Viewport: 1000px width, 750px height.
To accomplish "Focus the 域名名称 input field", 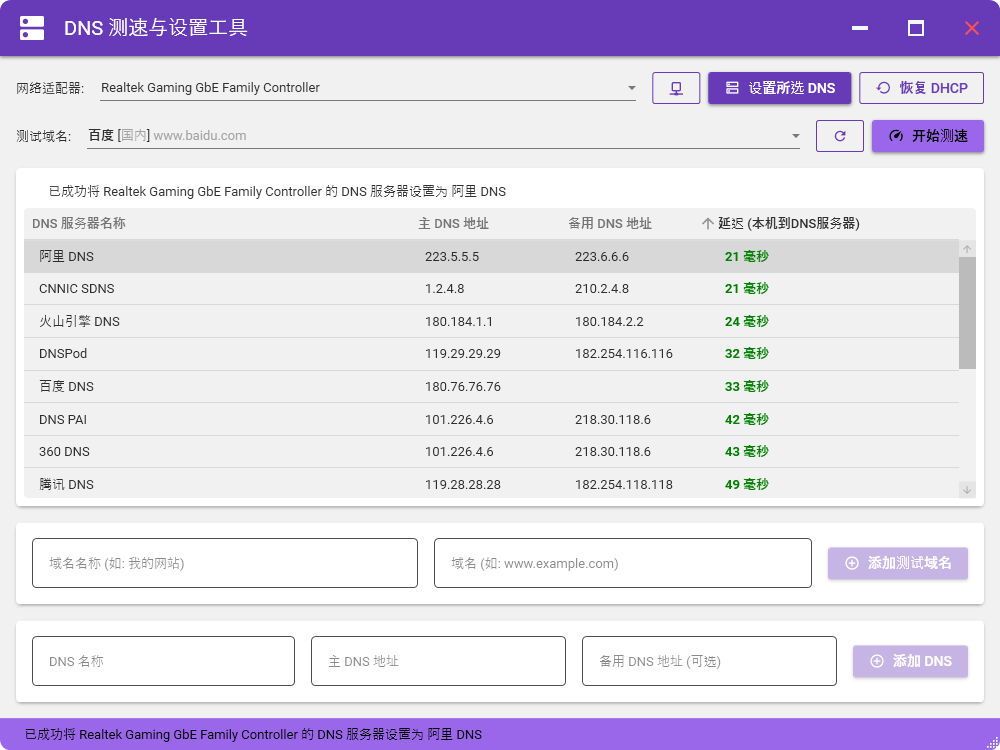I will 225,563.
